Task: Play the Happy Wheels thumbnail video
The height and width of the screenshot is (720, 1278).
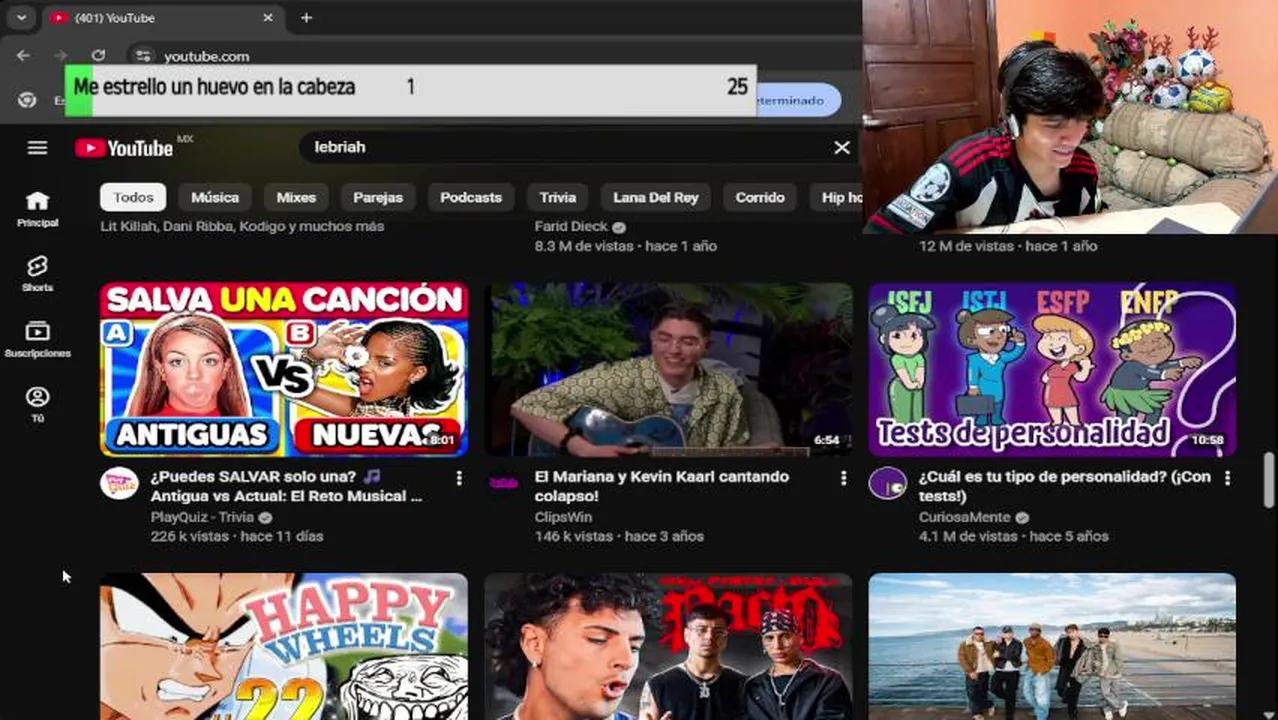Action: [x=284, y=646]
